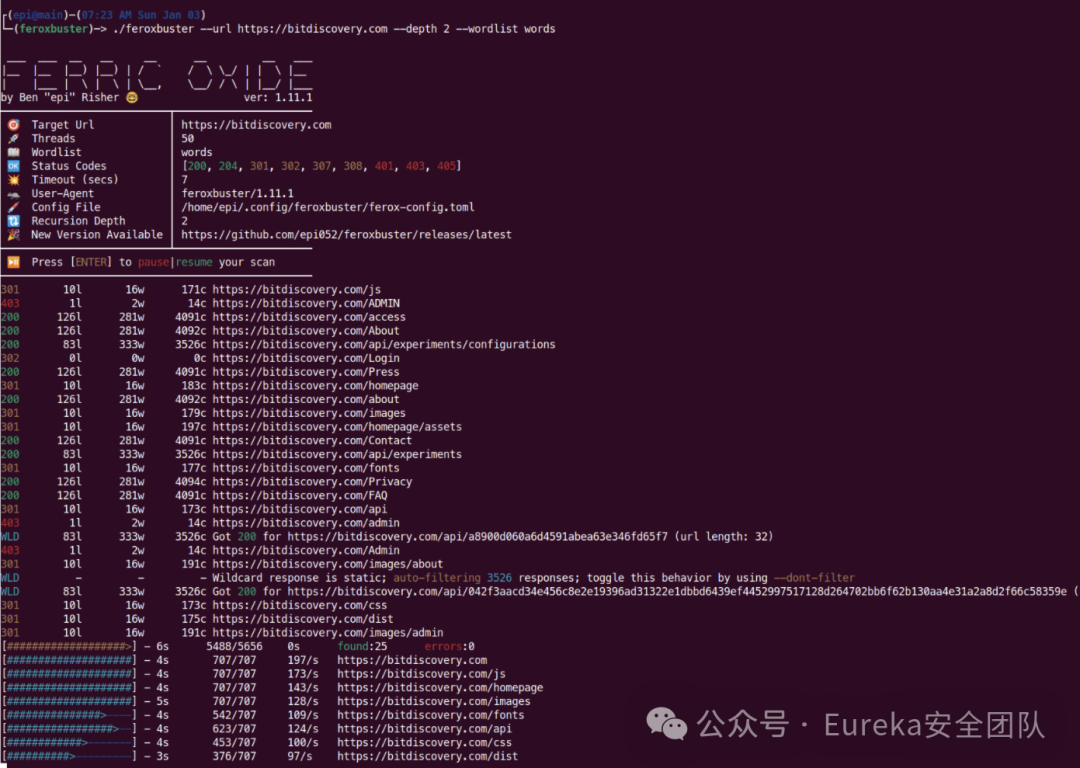Image resolution: width=1080 pixels, height=768 pixels.
Task: Click the emoji beside Config File
Action: pos(13,207)
